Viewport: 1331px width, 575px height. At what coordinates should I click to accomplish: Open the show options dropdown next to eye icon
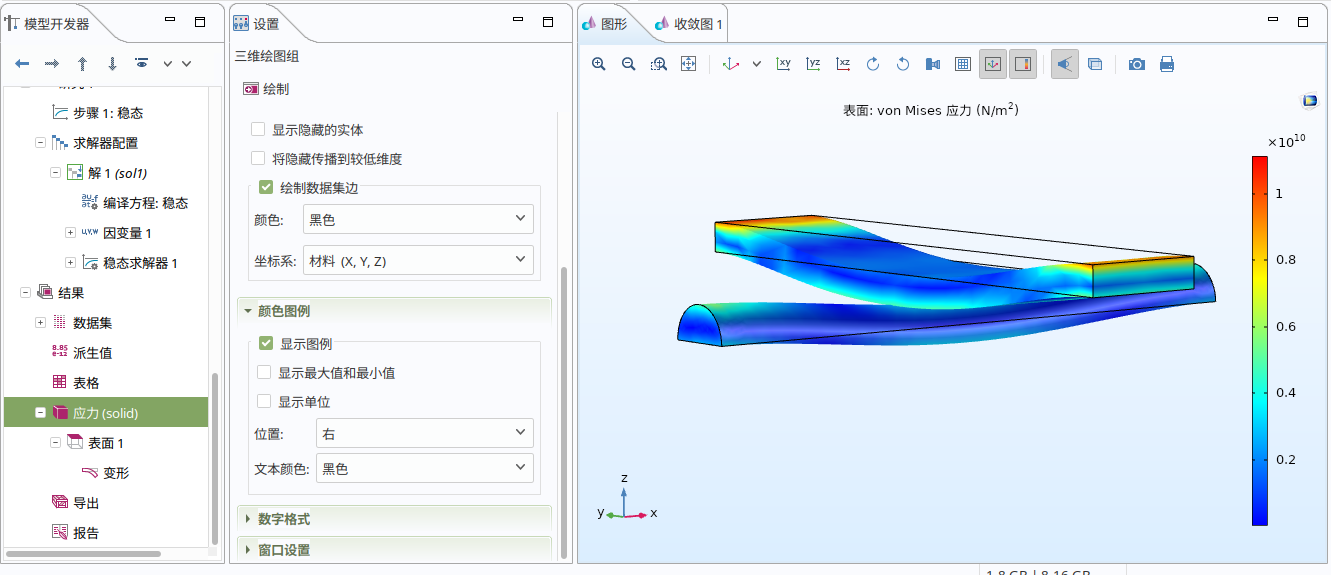point(167,63)
